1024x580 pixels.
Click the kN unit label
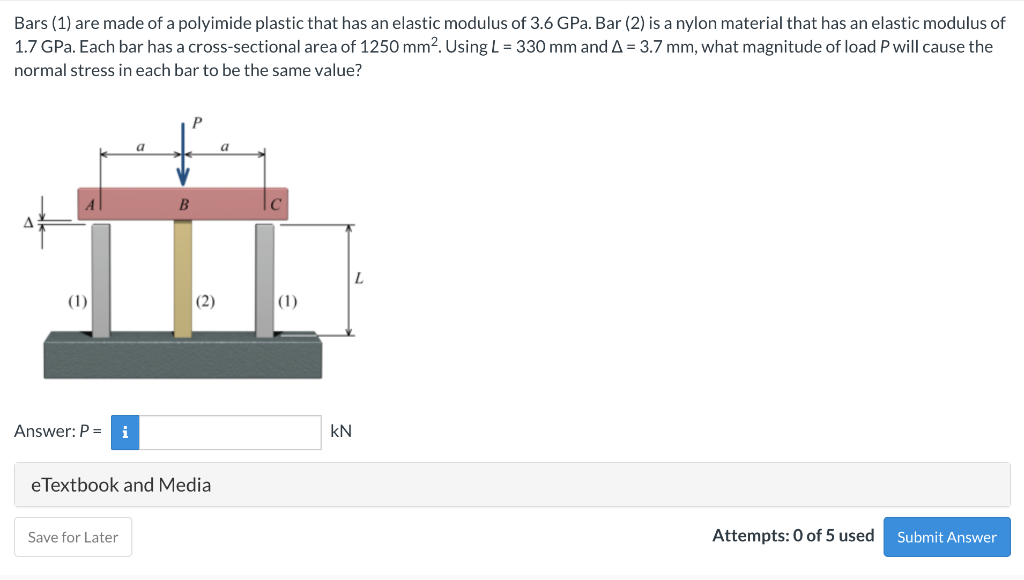click(340, 431)
